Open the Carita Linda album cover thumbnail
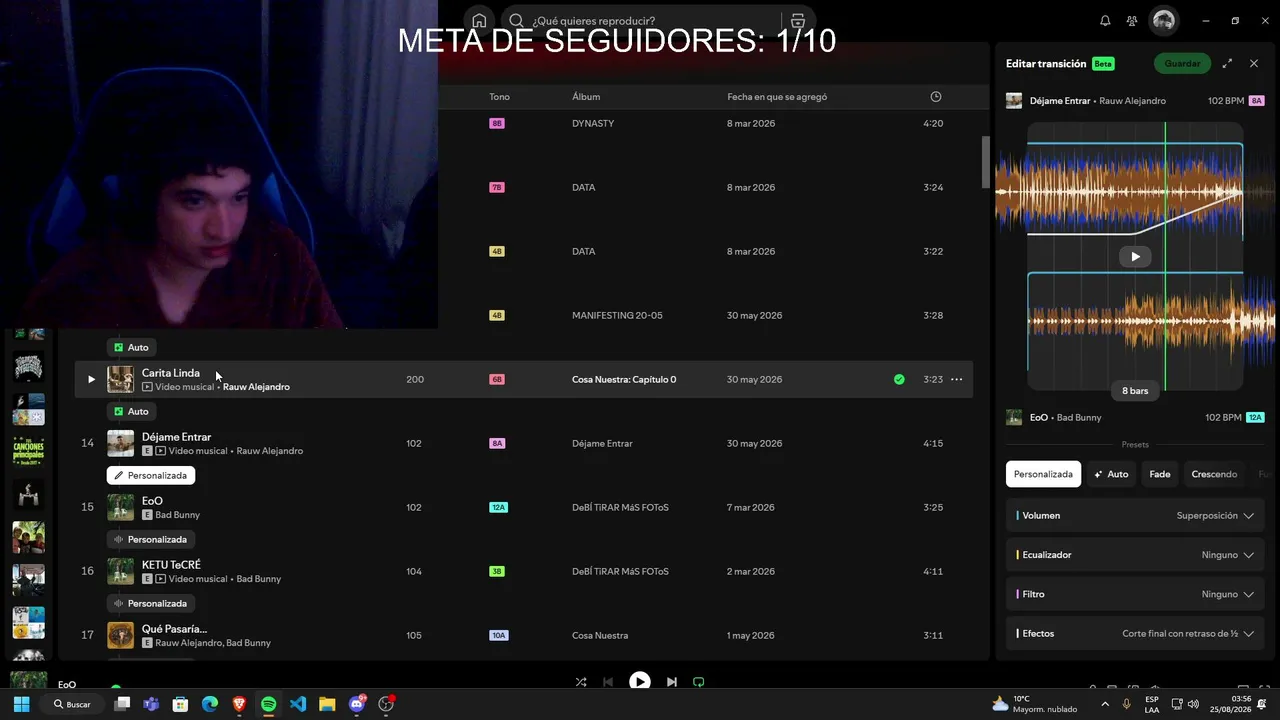 [x=120, y=379]
